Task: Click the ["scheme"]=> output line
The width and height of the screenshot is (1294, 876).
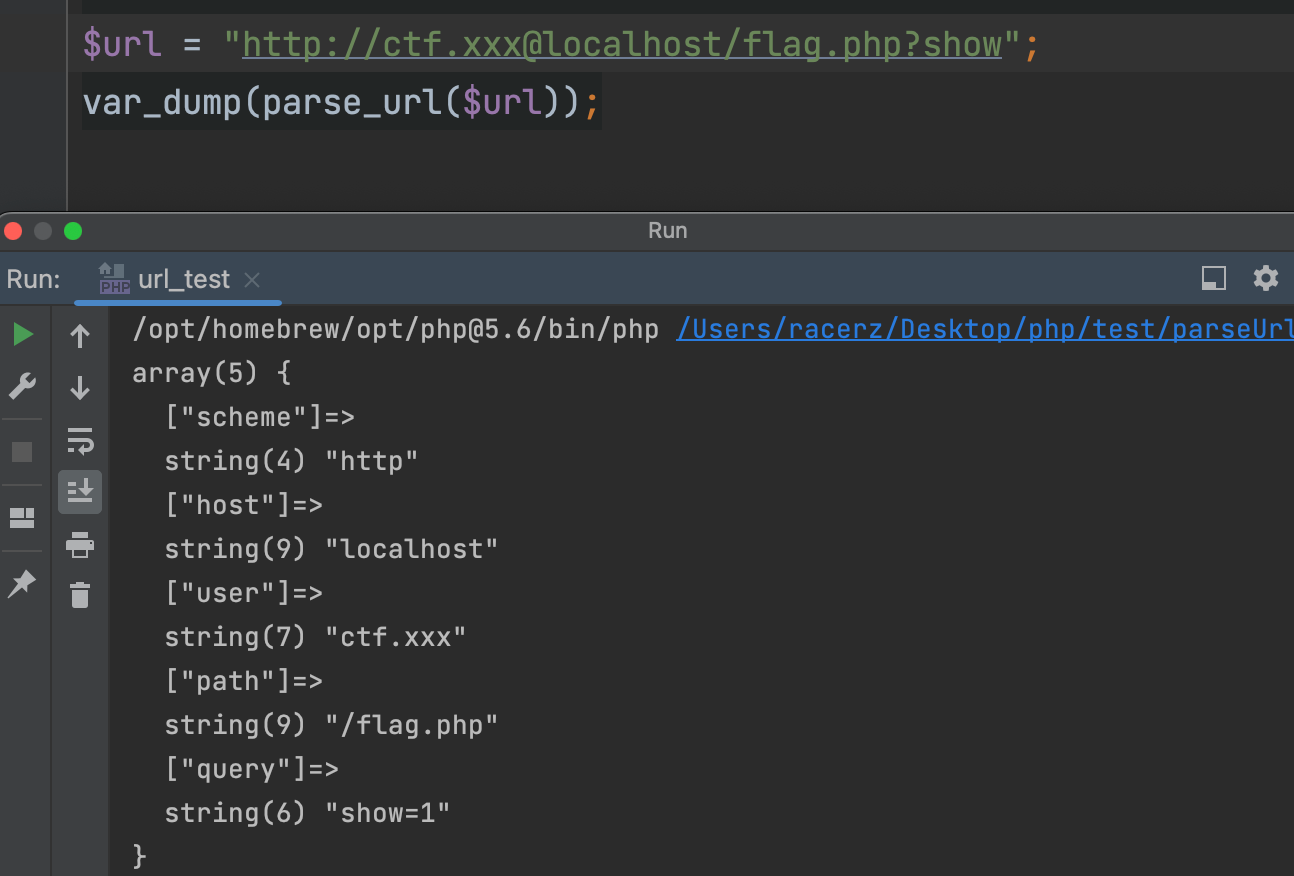Action: click(260, 417)
